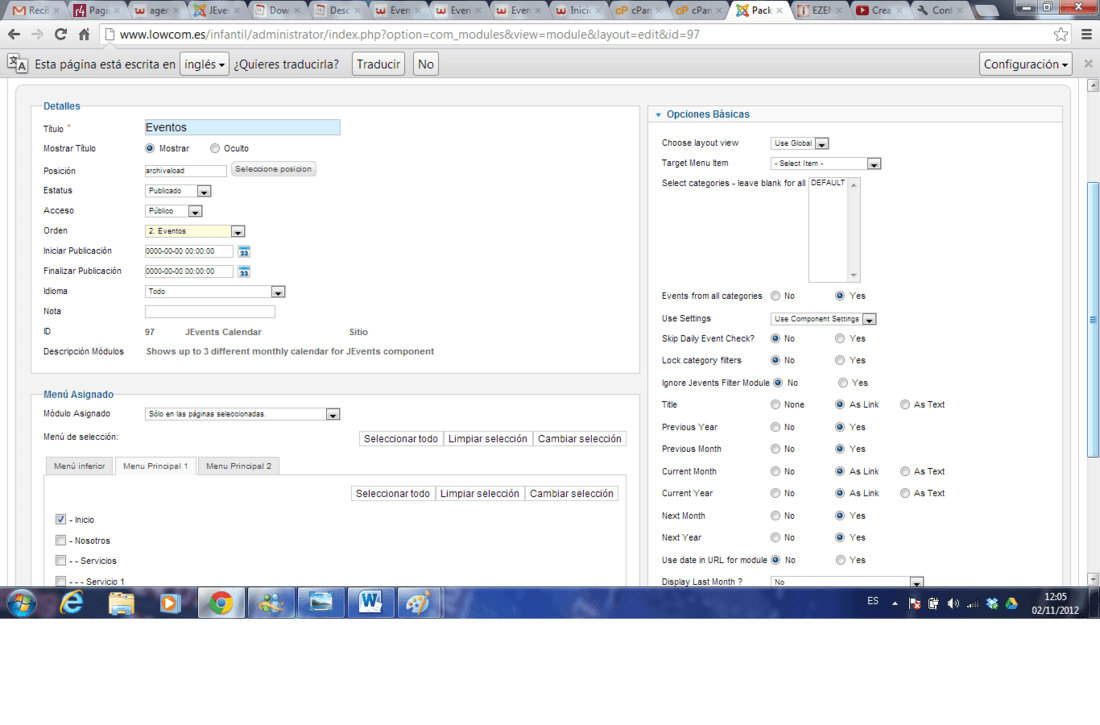Set Title to As Text

click(905, 404)
